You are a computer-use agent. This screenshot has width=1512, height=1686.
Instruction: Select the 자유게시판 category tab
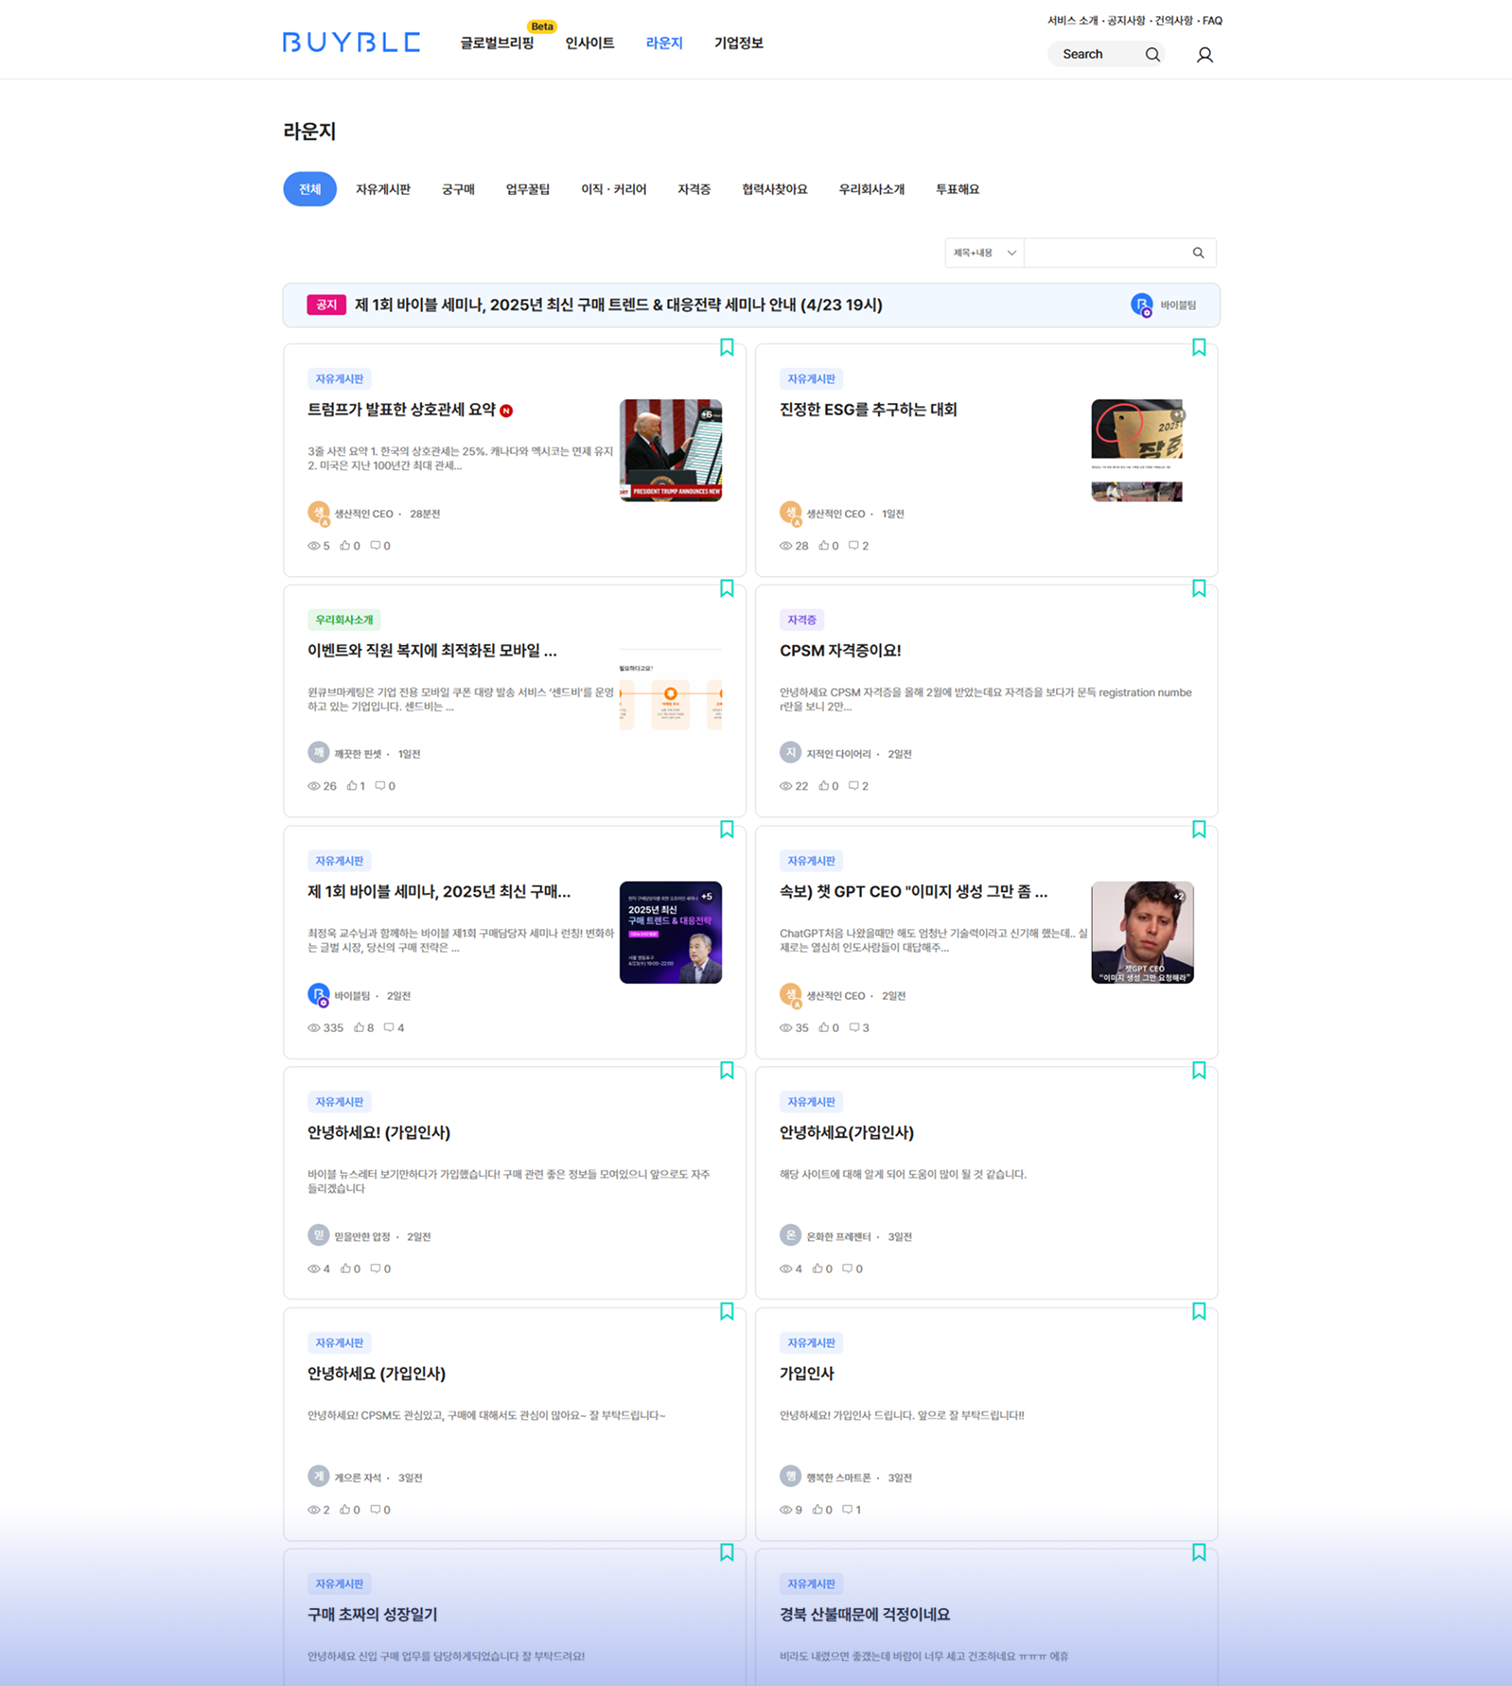[383, 189]
